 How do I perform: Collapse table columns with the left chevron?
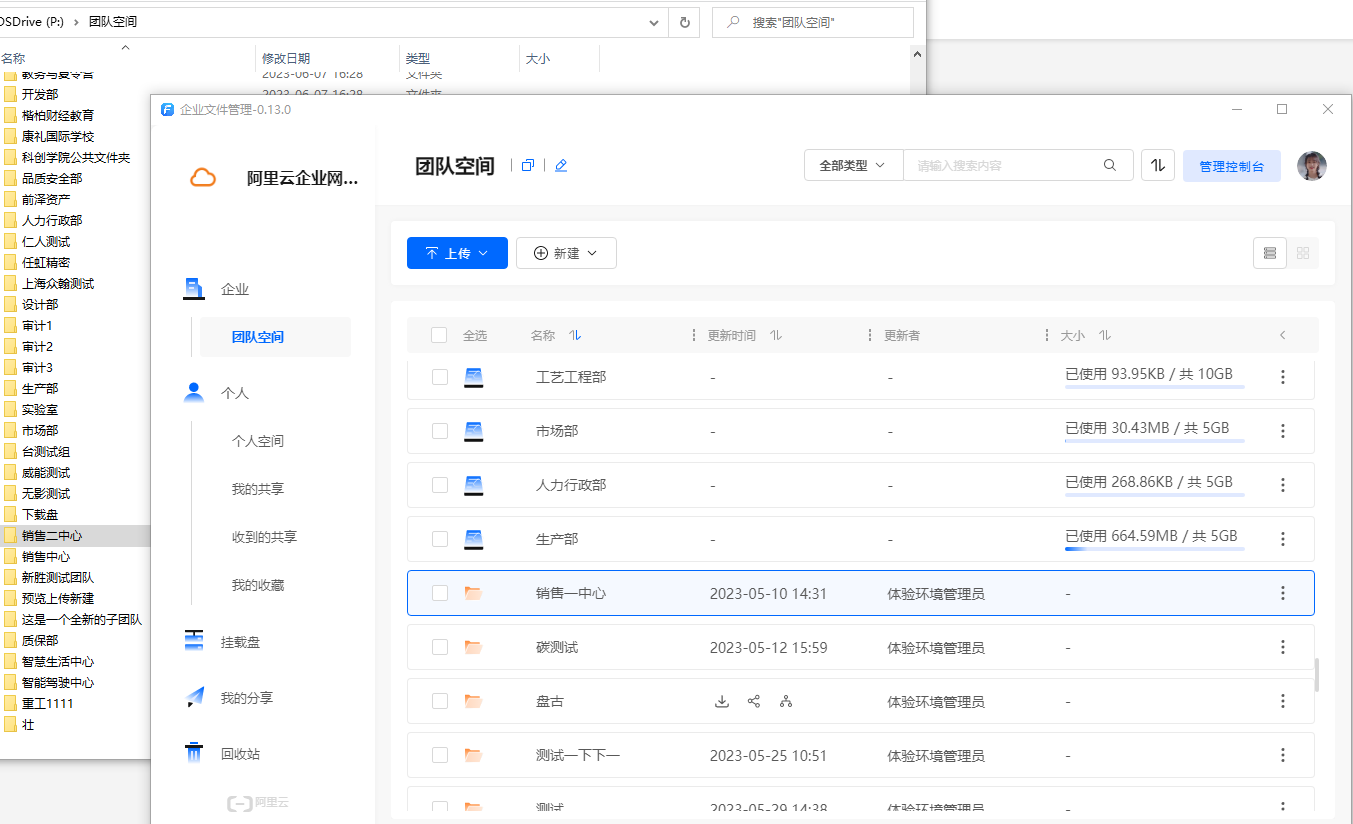click(x=1283, y=336)
